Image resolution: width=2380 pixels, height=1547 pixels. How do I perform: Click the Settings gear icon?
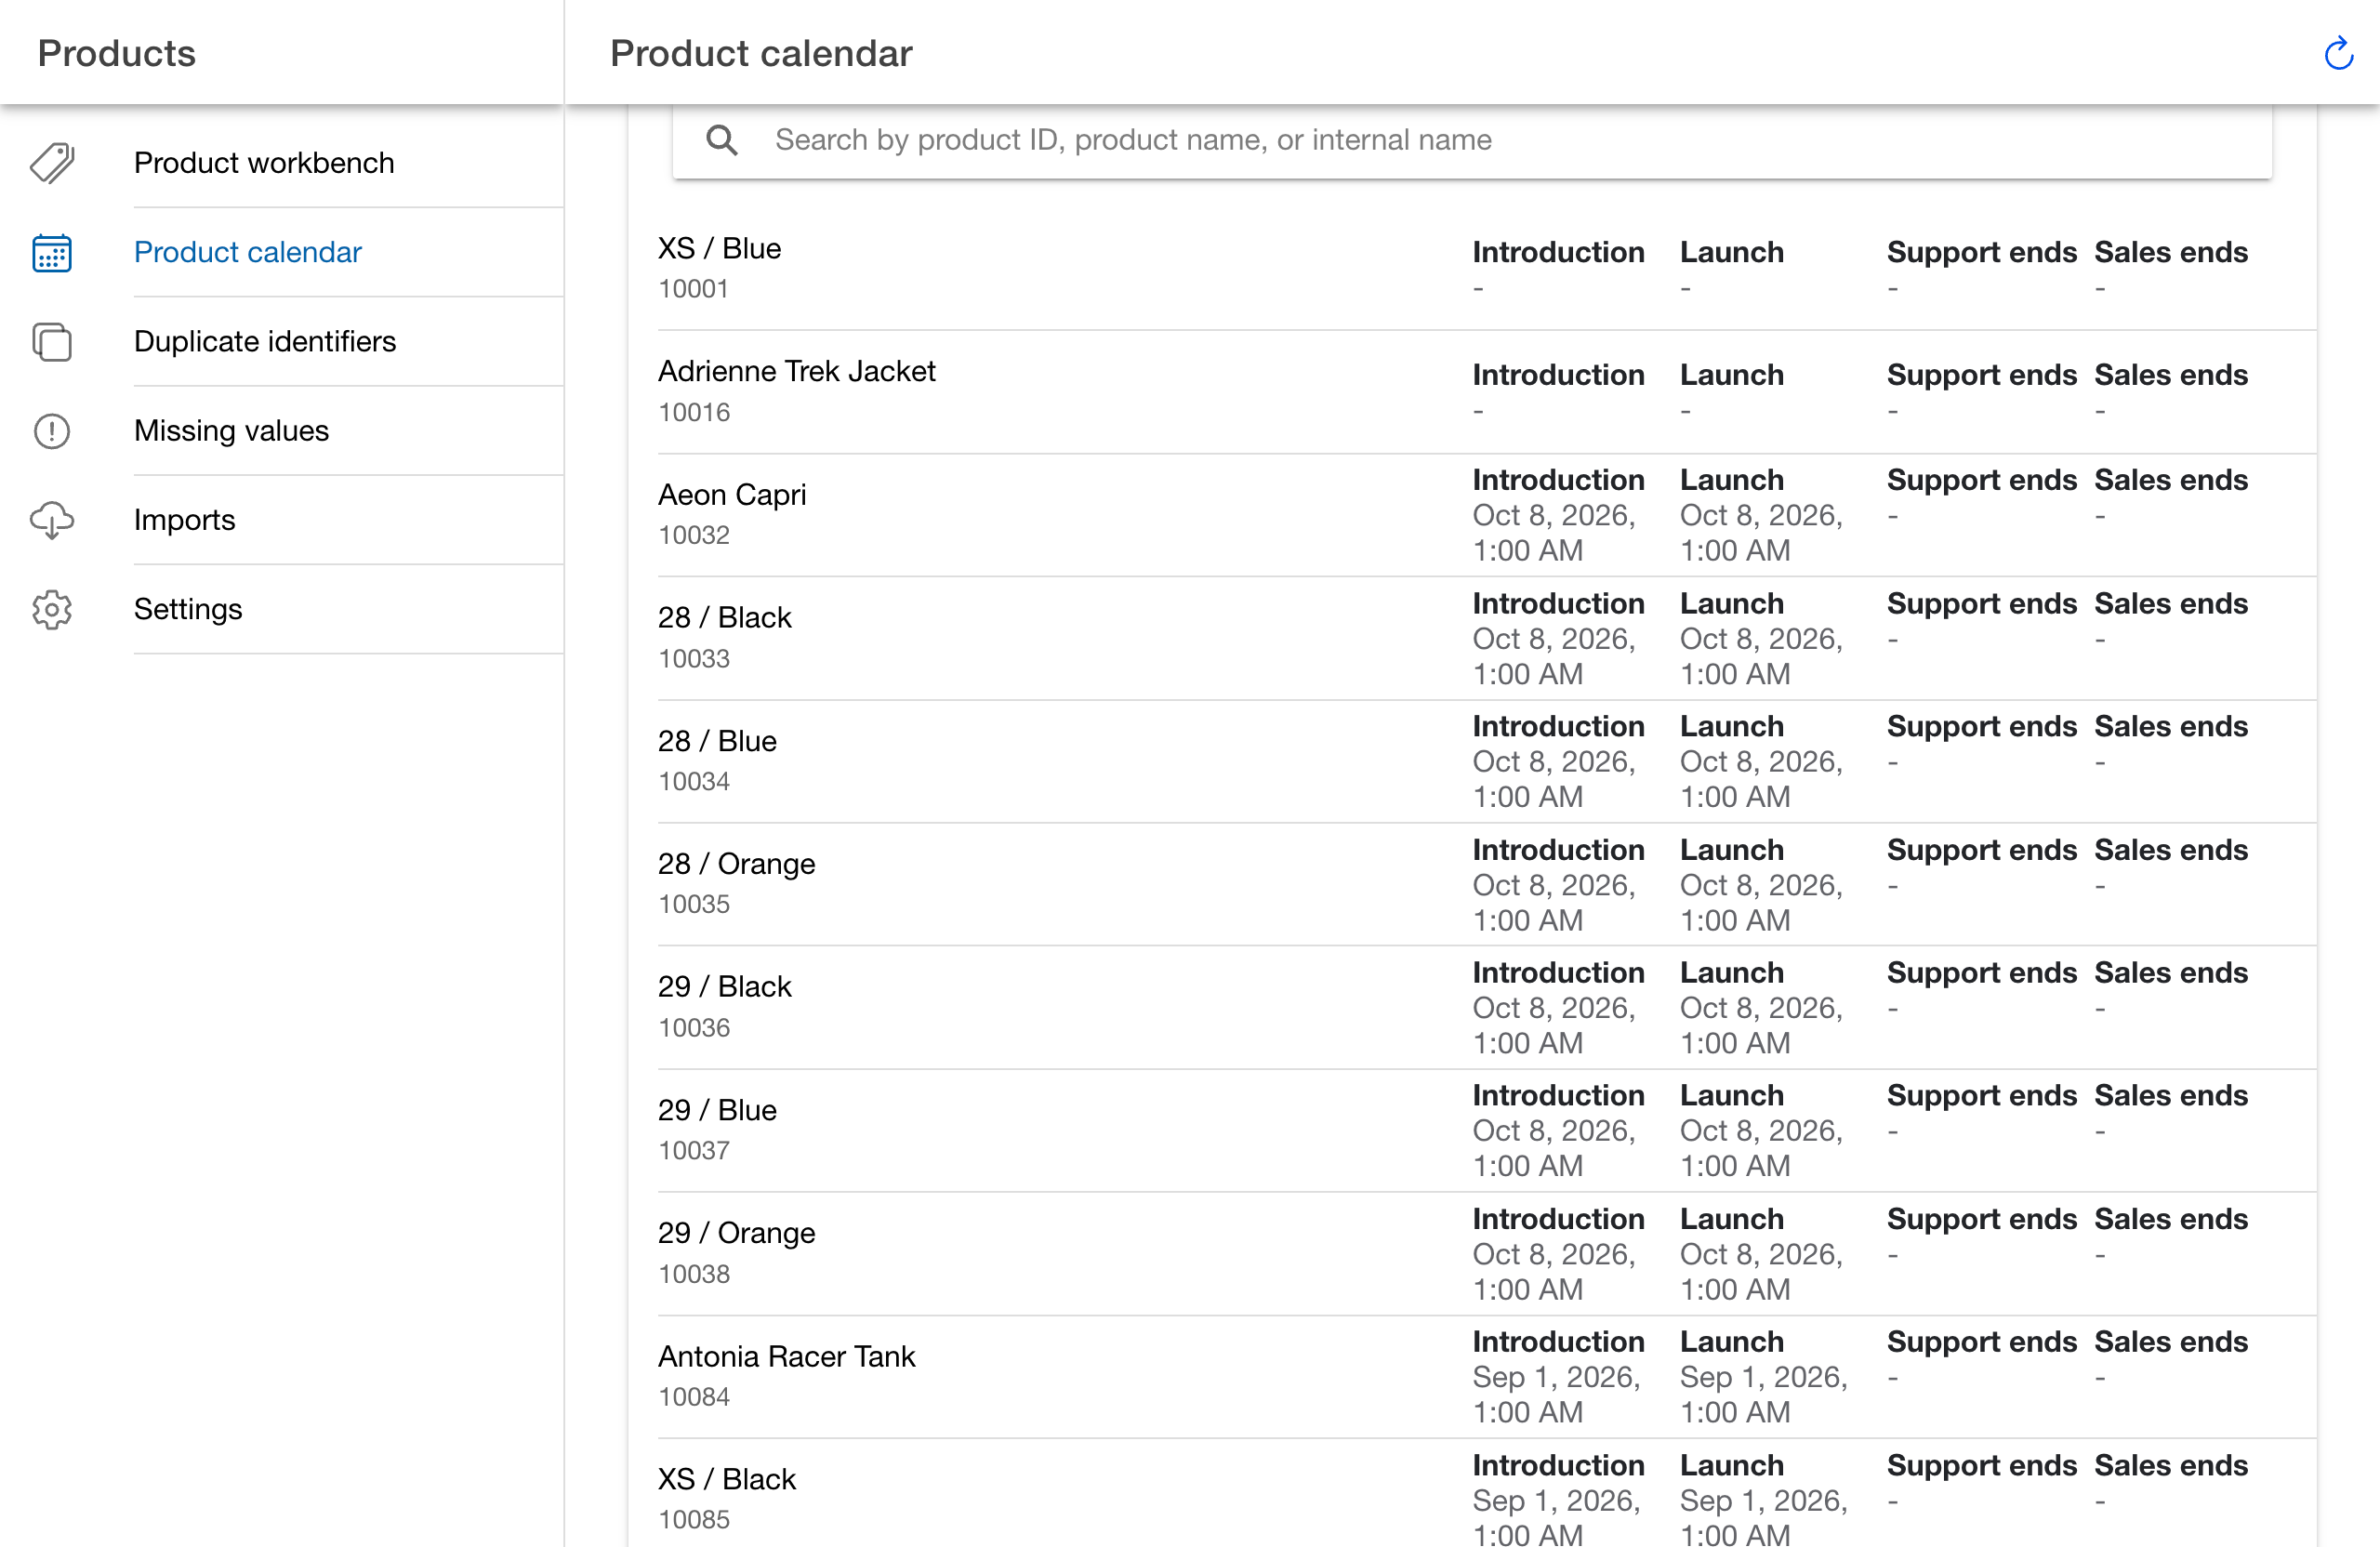[52, 610]
